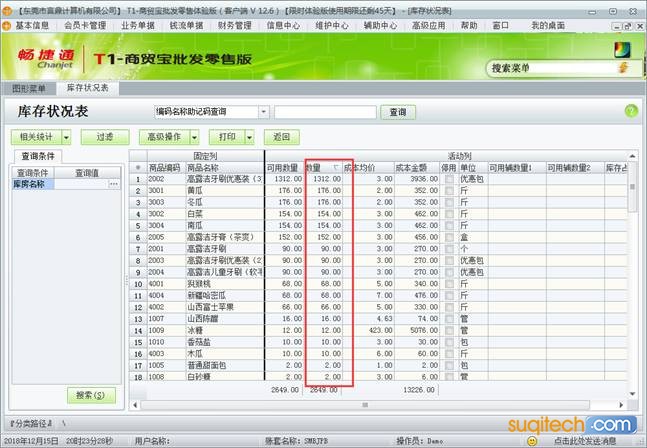Screen dimensions: 647x448
Task: Toggle 停用 checkbox for 高露洁牙膏 row
Action: point(449,237)
